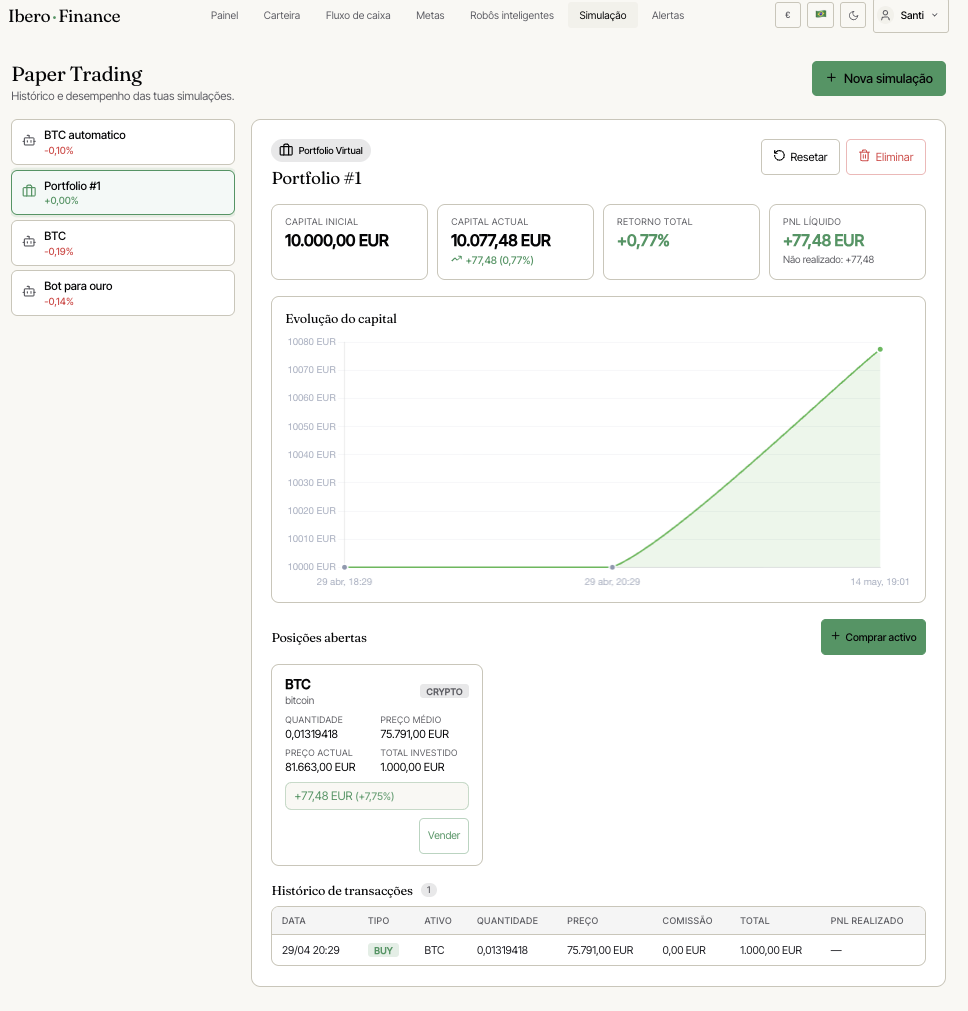Click the plus icon in Nova simulação

coord(831,78)
